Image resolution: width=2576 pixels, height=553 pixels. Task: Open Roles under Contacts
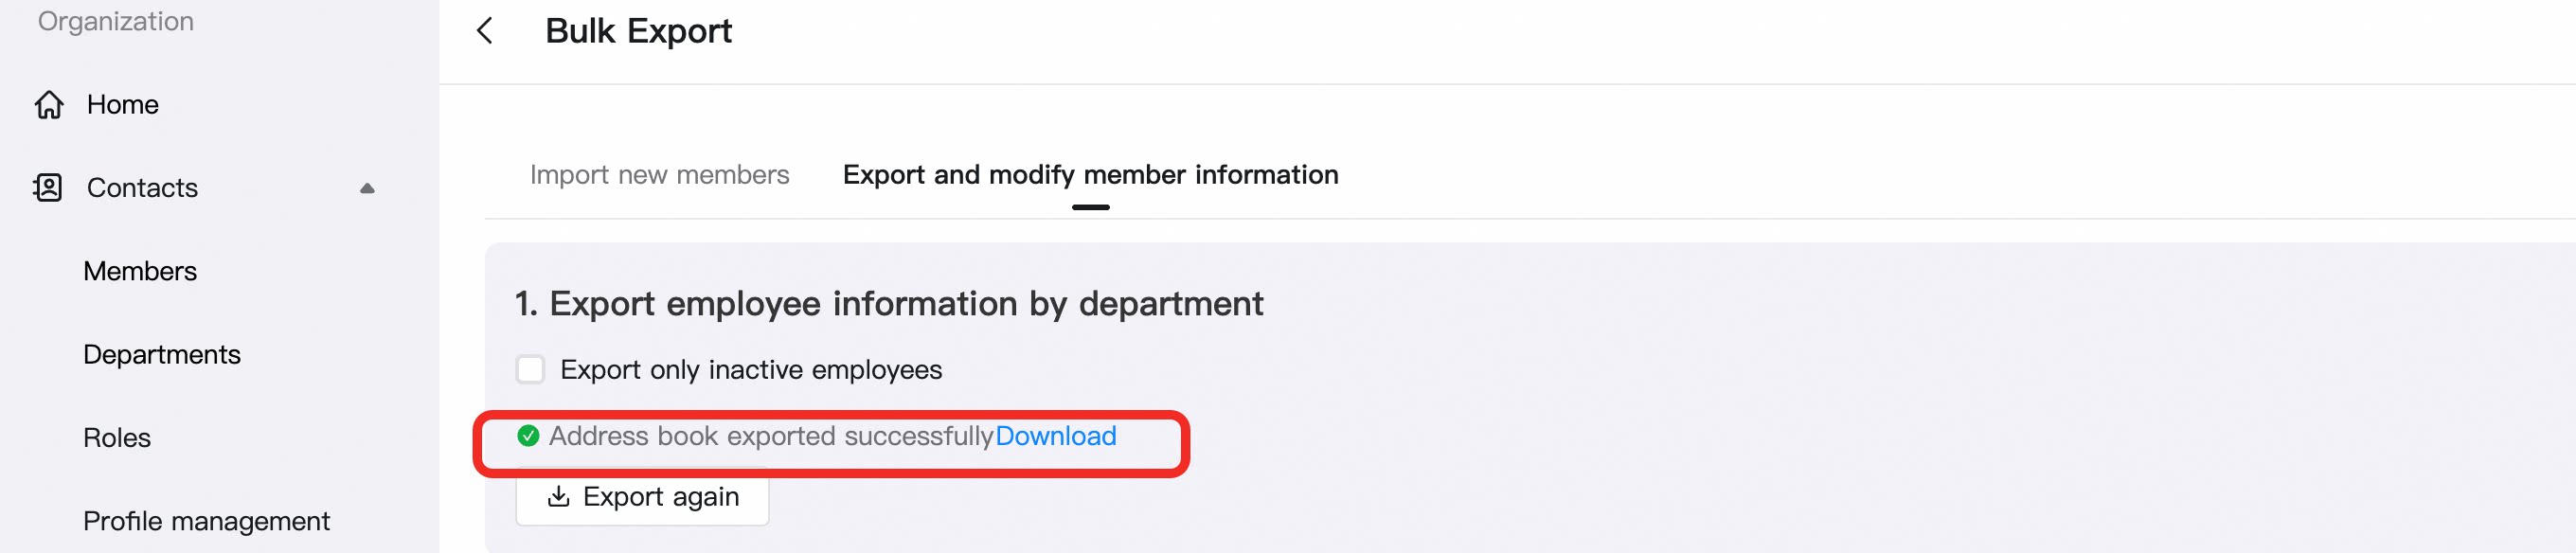click(x=117, y=438)
